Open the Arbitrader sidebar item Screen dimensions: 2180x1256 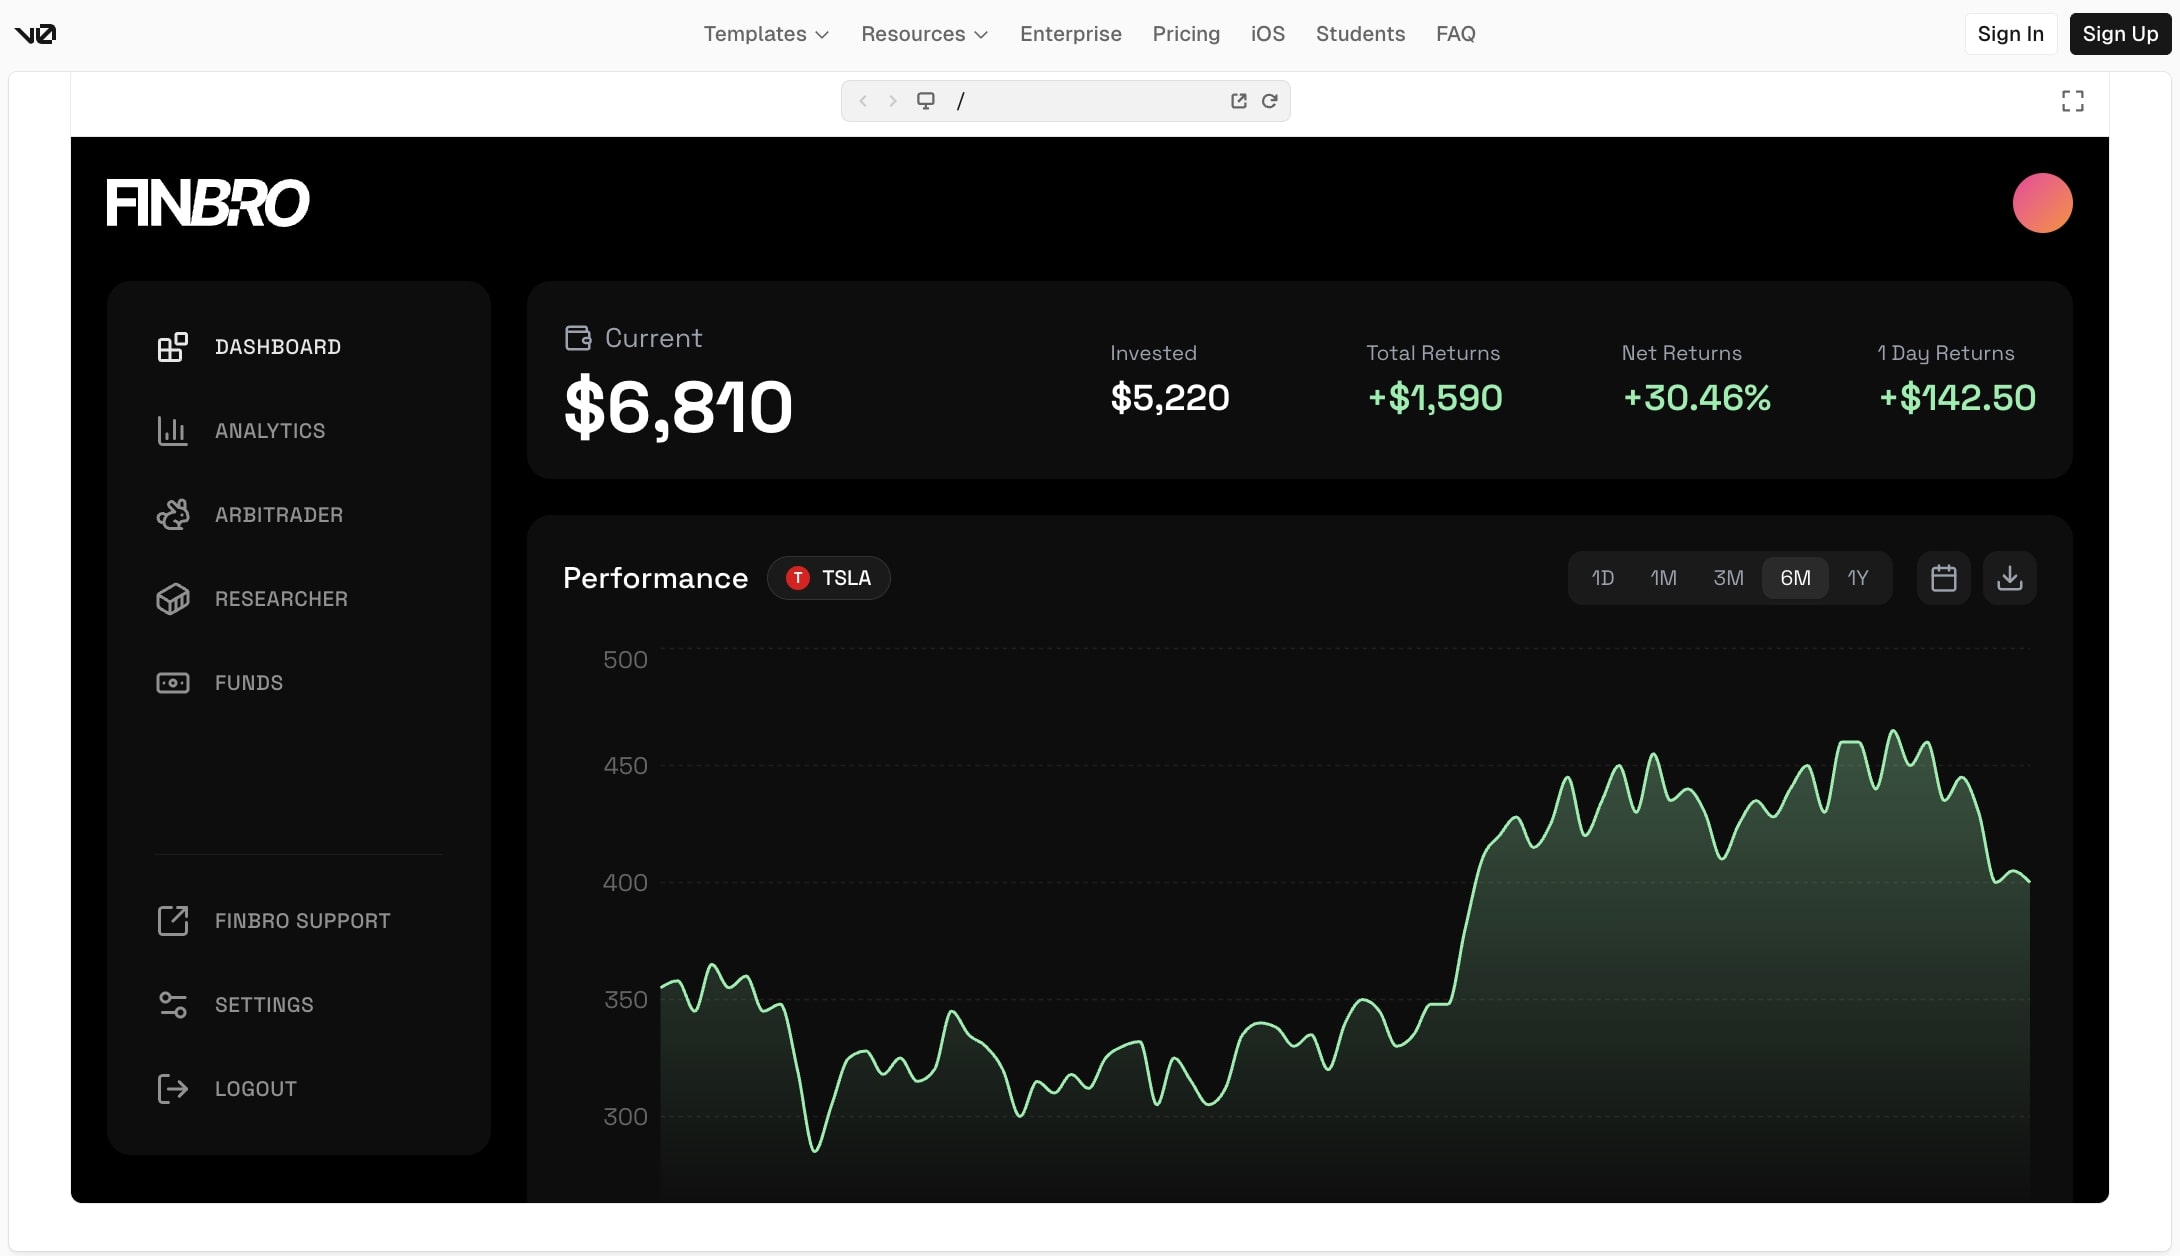pyautogui.click(x=278, y=515)
